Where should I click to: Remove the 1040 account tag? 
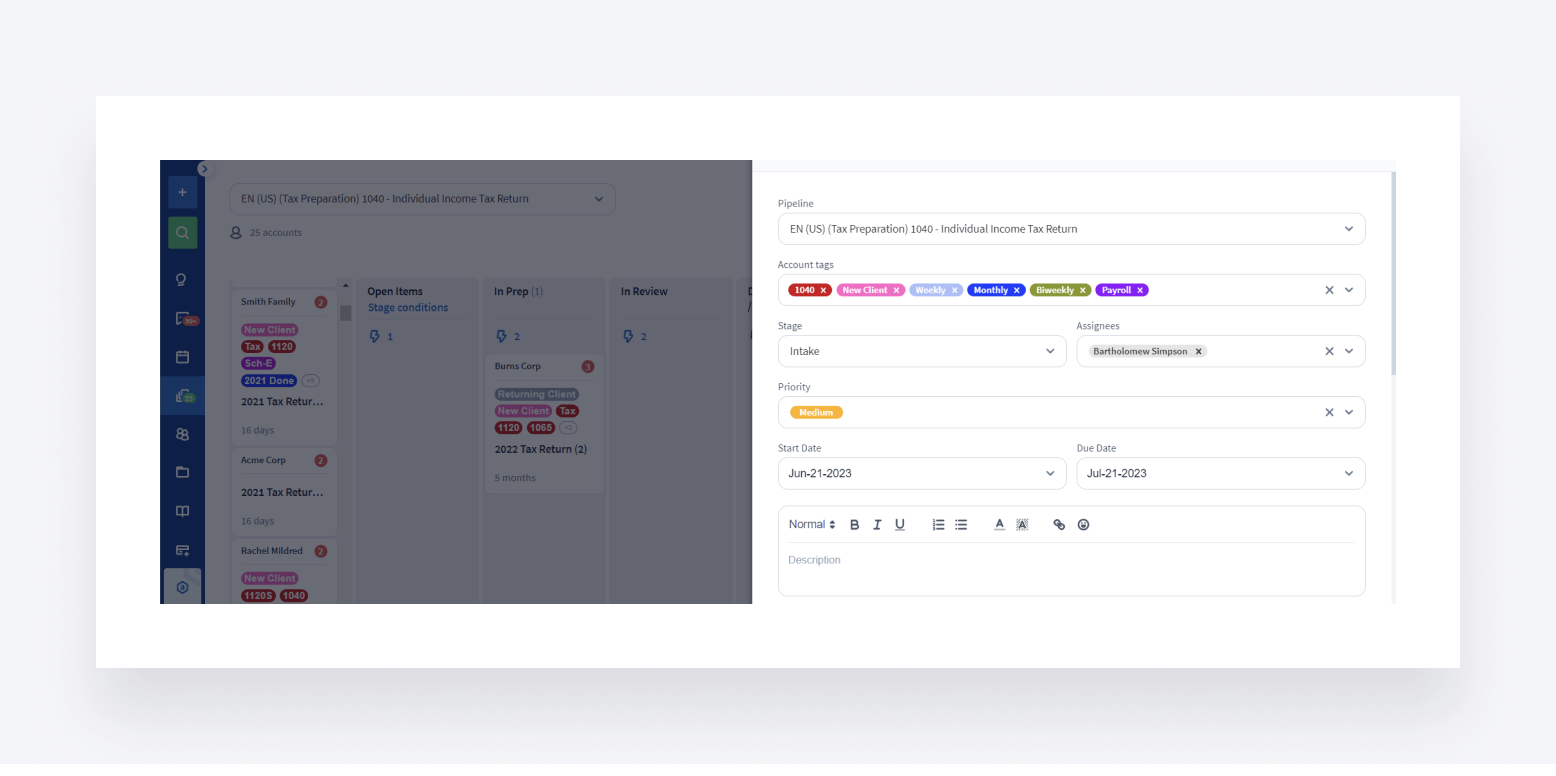tap(823, 290)
